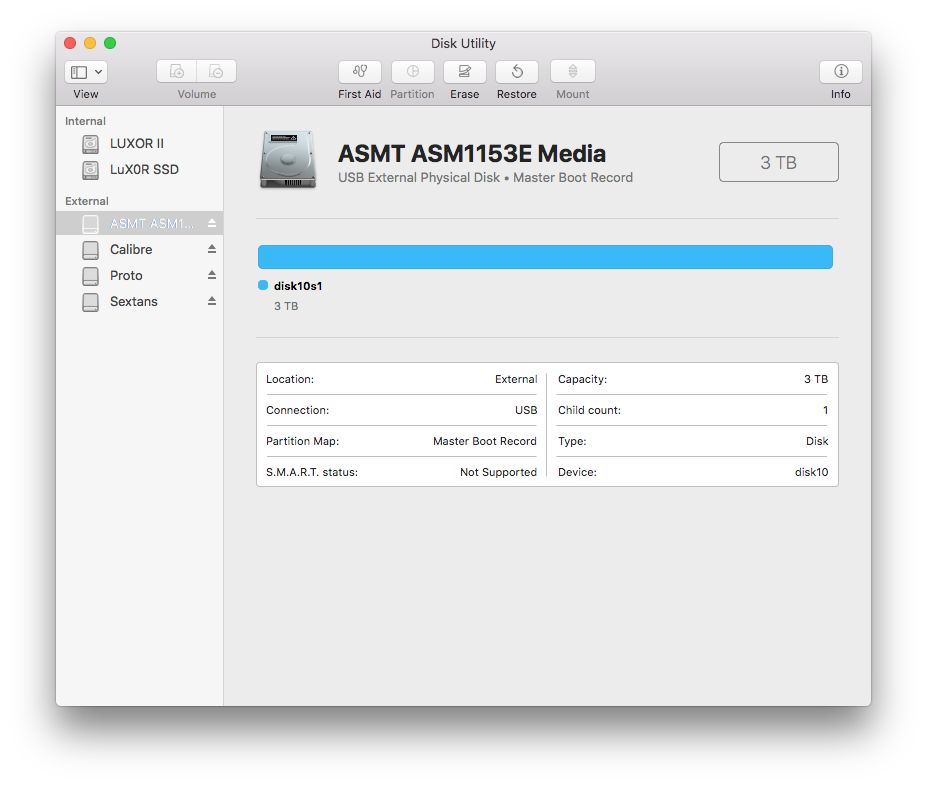Eject the ASMT ASM1 disk
The width and height of the screenshot is (927, 786).
[212, 223]
